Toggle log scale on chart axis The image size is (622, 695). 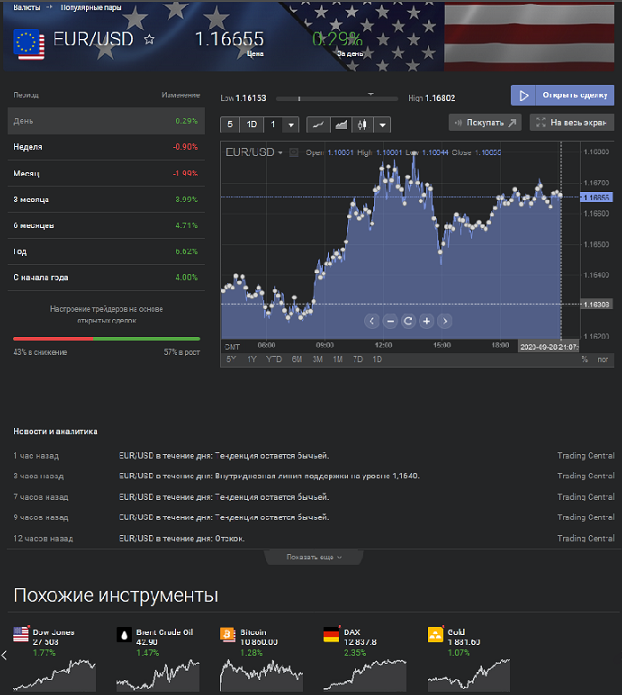click(x=602, y=359)
